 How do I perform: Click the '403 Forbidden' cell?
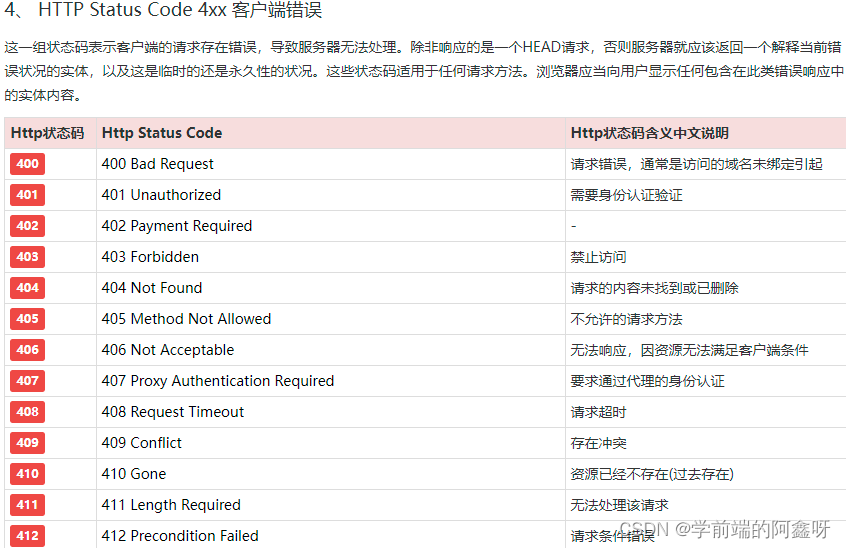[x=330, y=257]
